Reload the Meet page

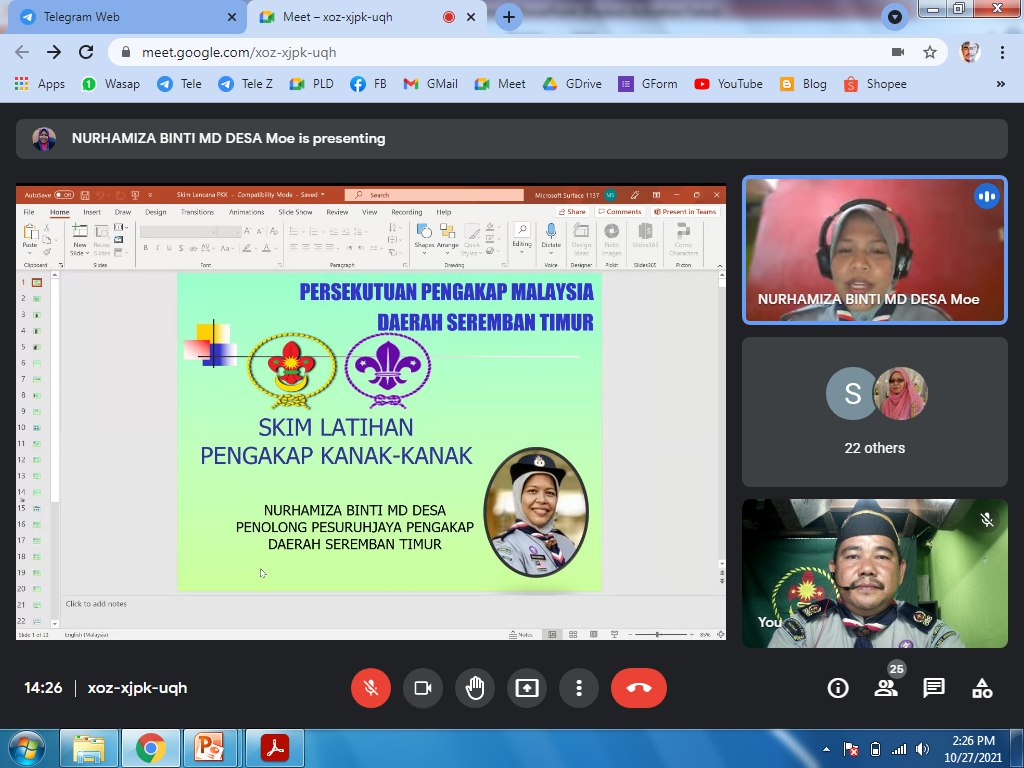point(86,52)
